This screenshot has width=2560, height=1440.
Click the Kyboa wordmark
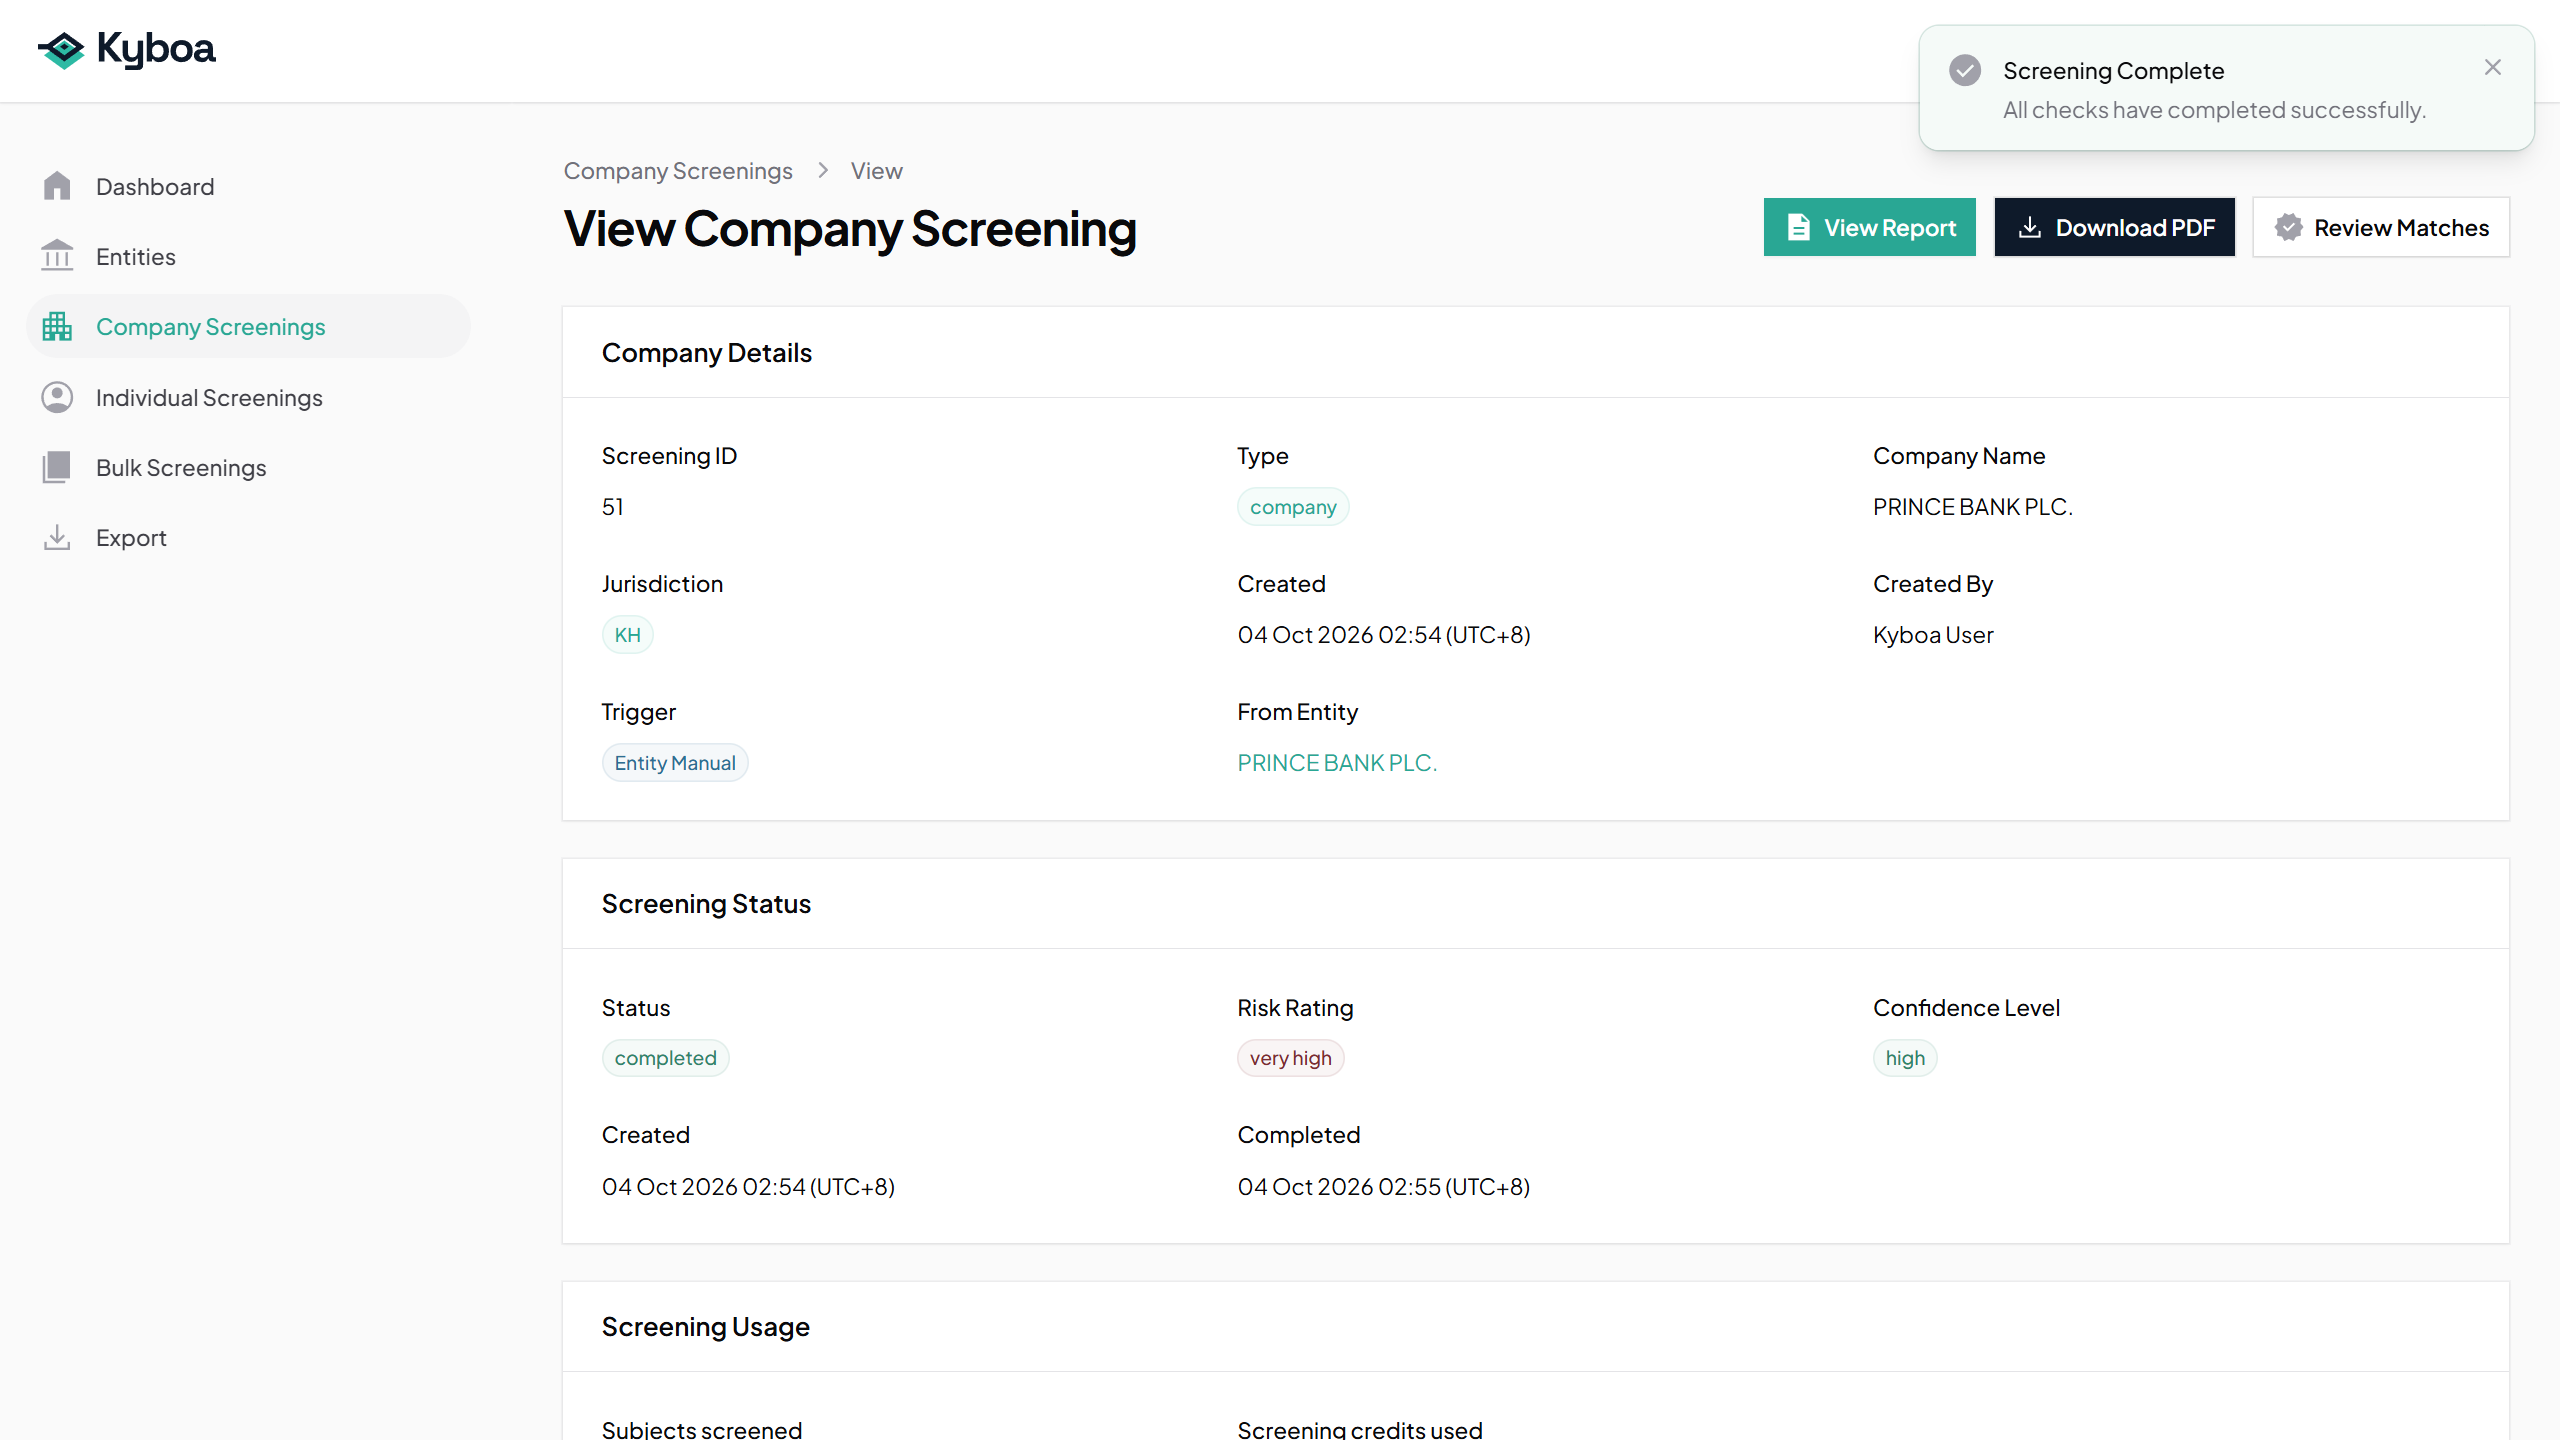coord(156,49)
